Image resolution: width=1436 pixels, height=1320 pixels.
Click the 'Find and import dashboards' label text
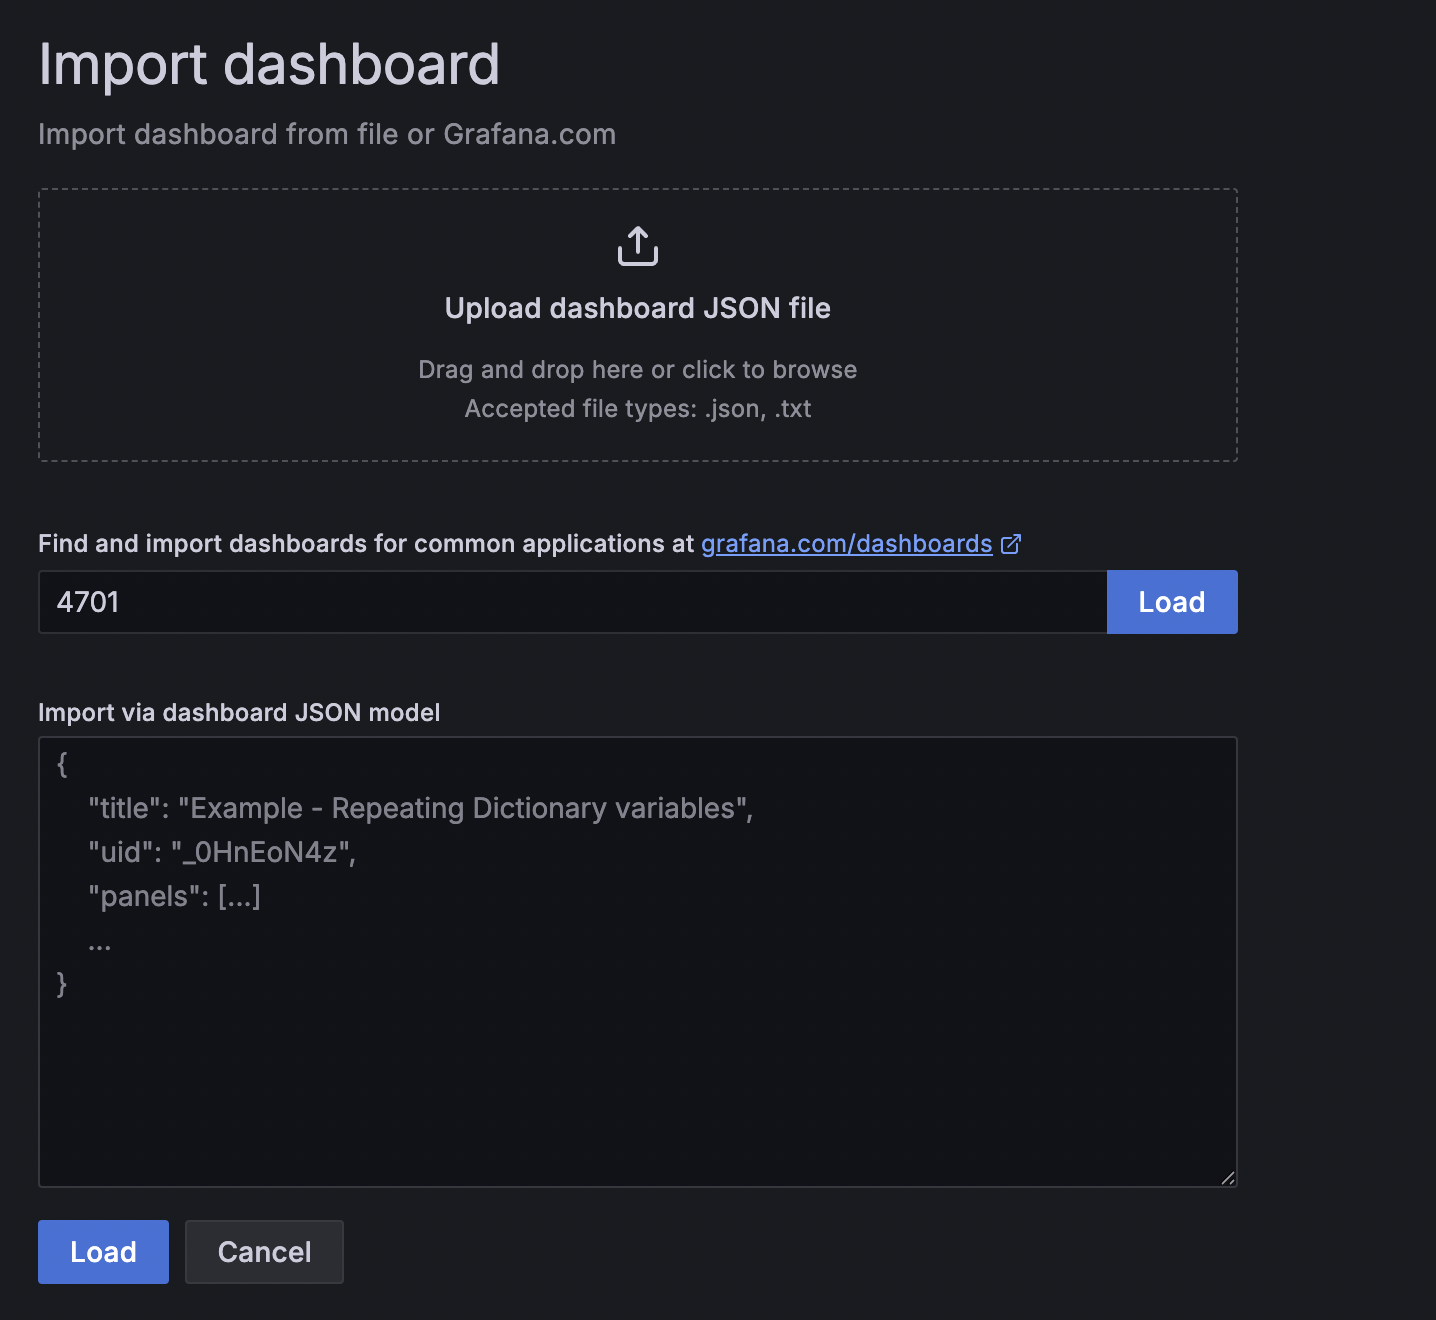366,544
